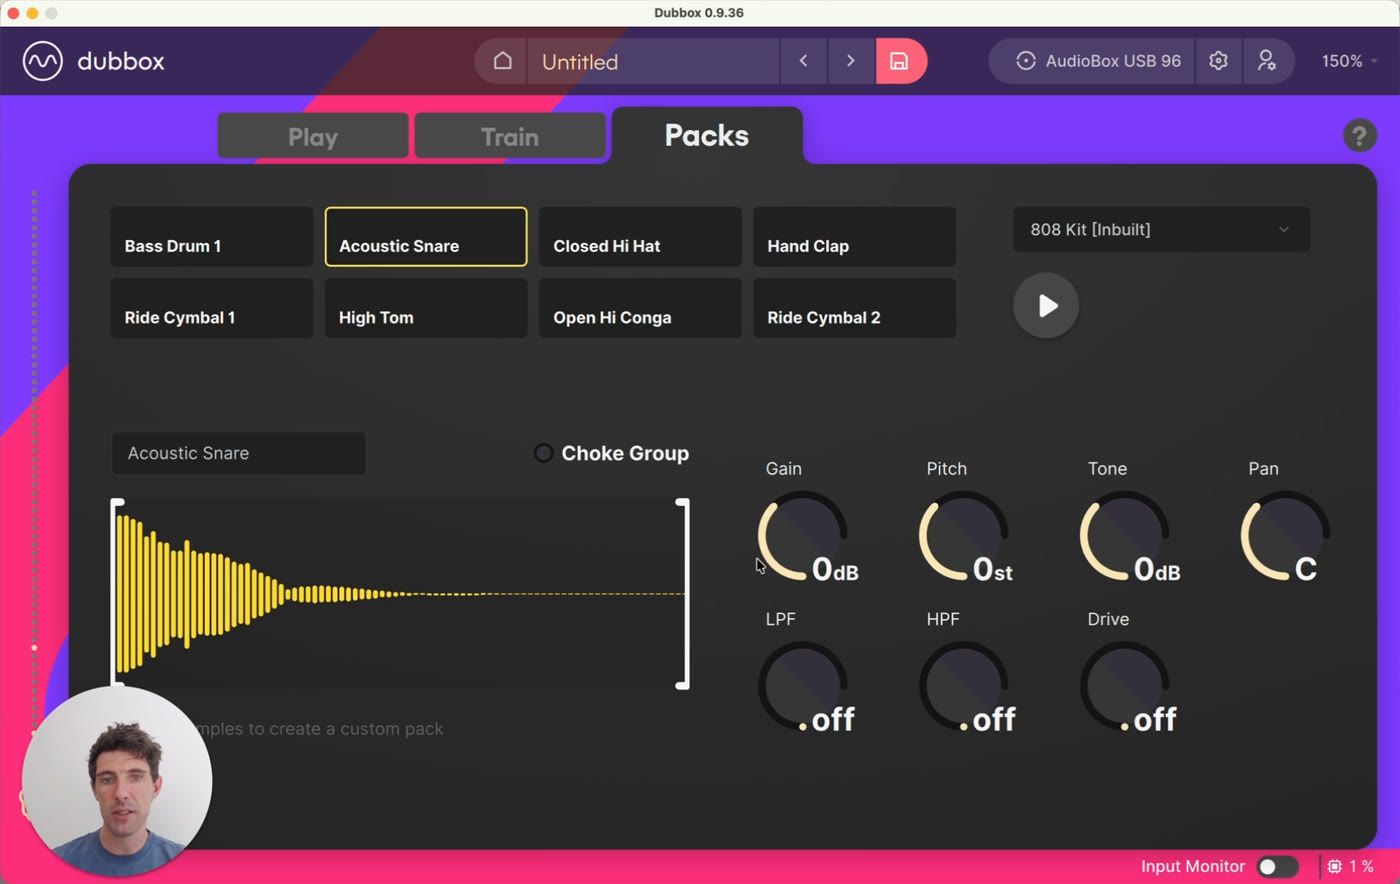Toggle the Input Monitor switch

click(x=1277, y=866)
